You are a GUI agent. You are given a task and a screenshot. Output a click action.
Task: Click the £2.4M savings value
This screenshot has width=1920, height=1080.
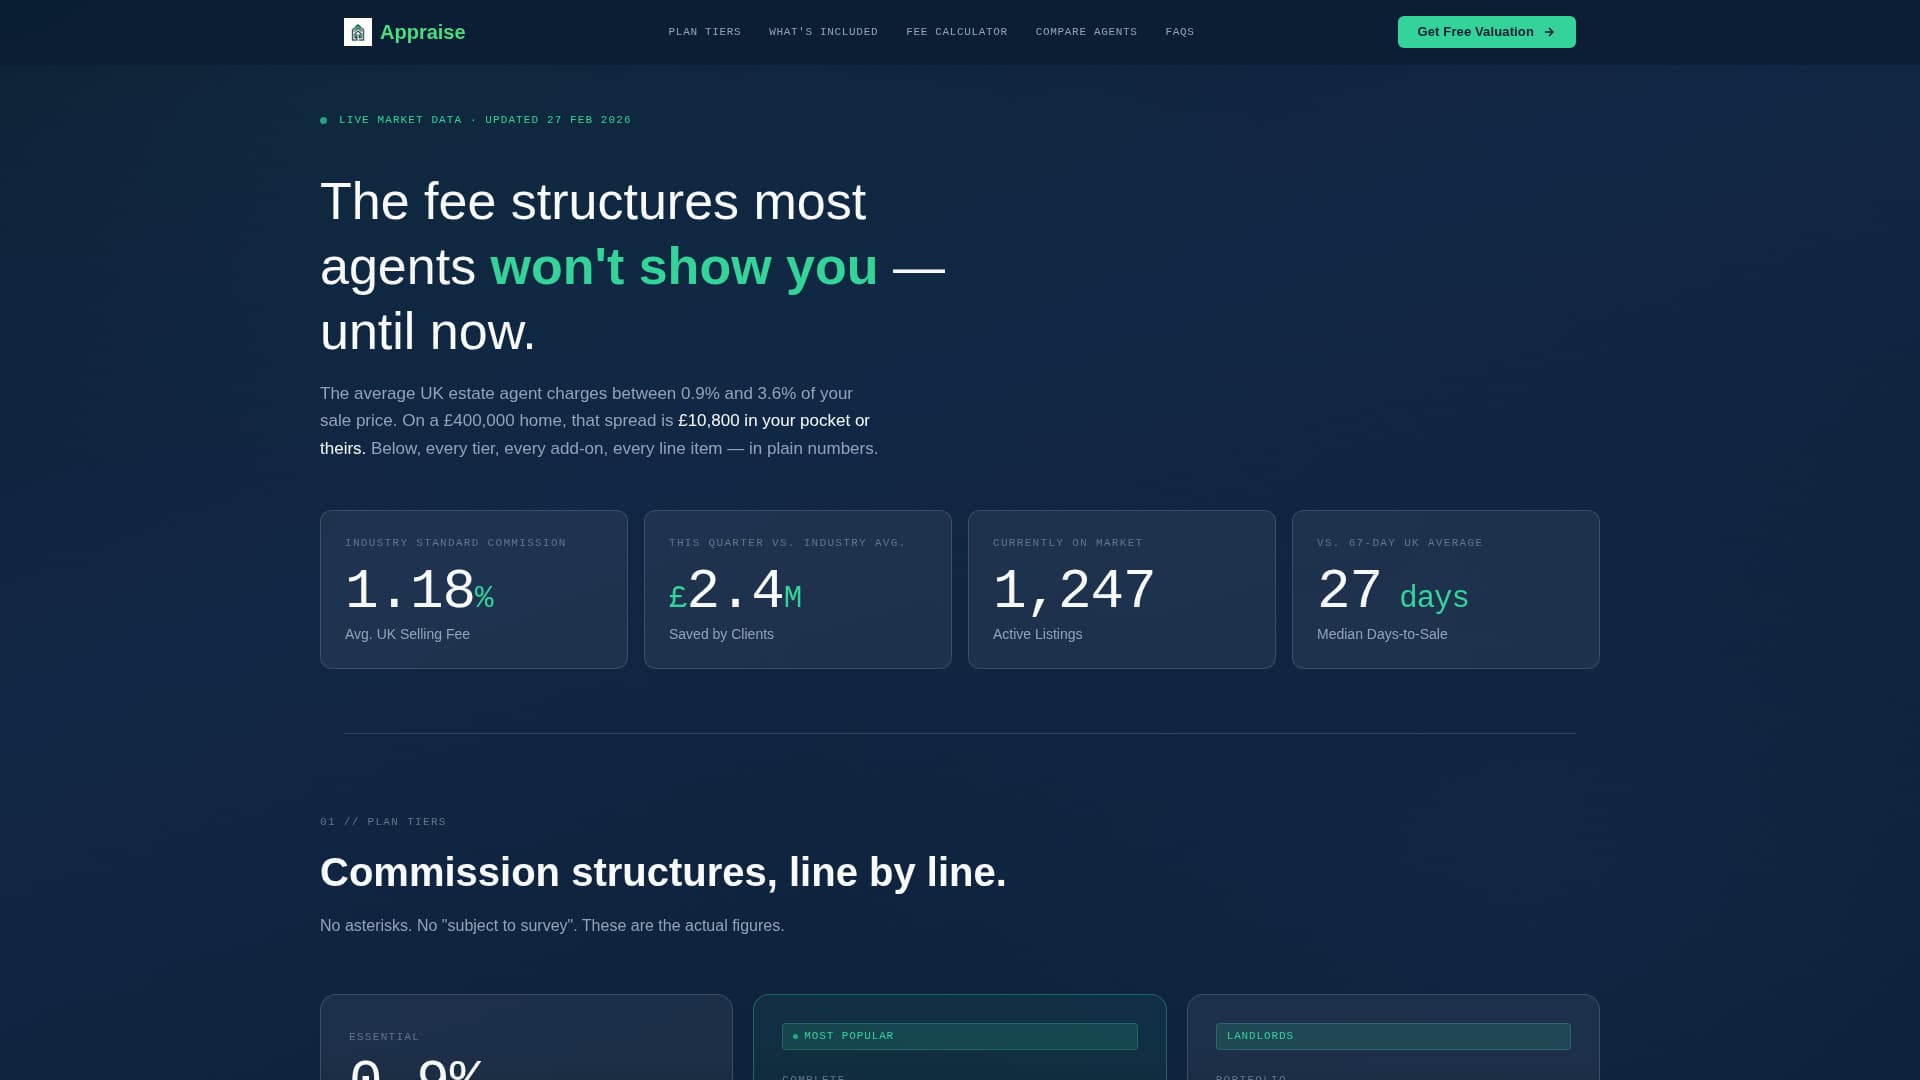735,590
